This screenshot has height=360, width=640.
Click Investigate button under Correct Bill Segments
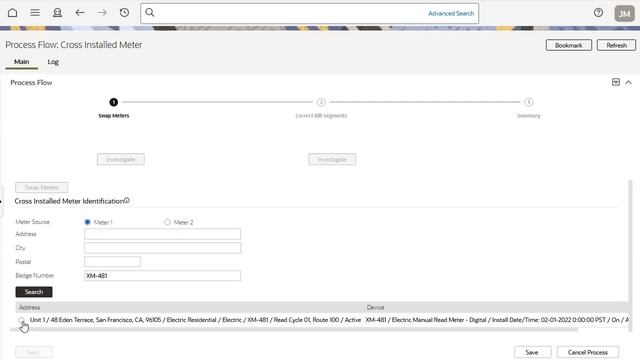click(332, 159)
